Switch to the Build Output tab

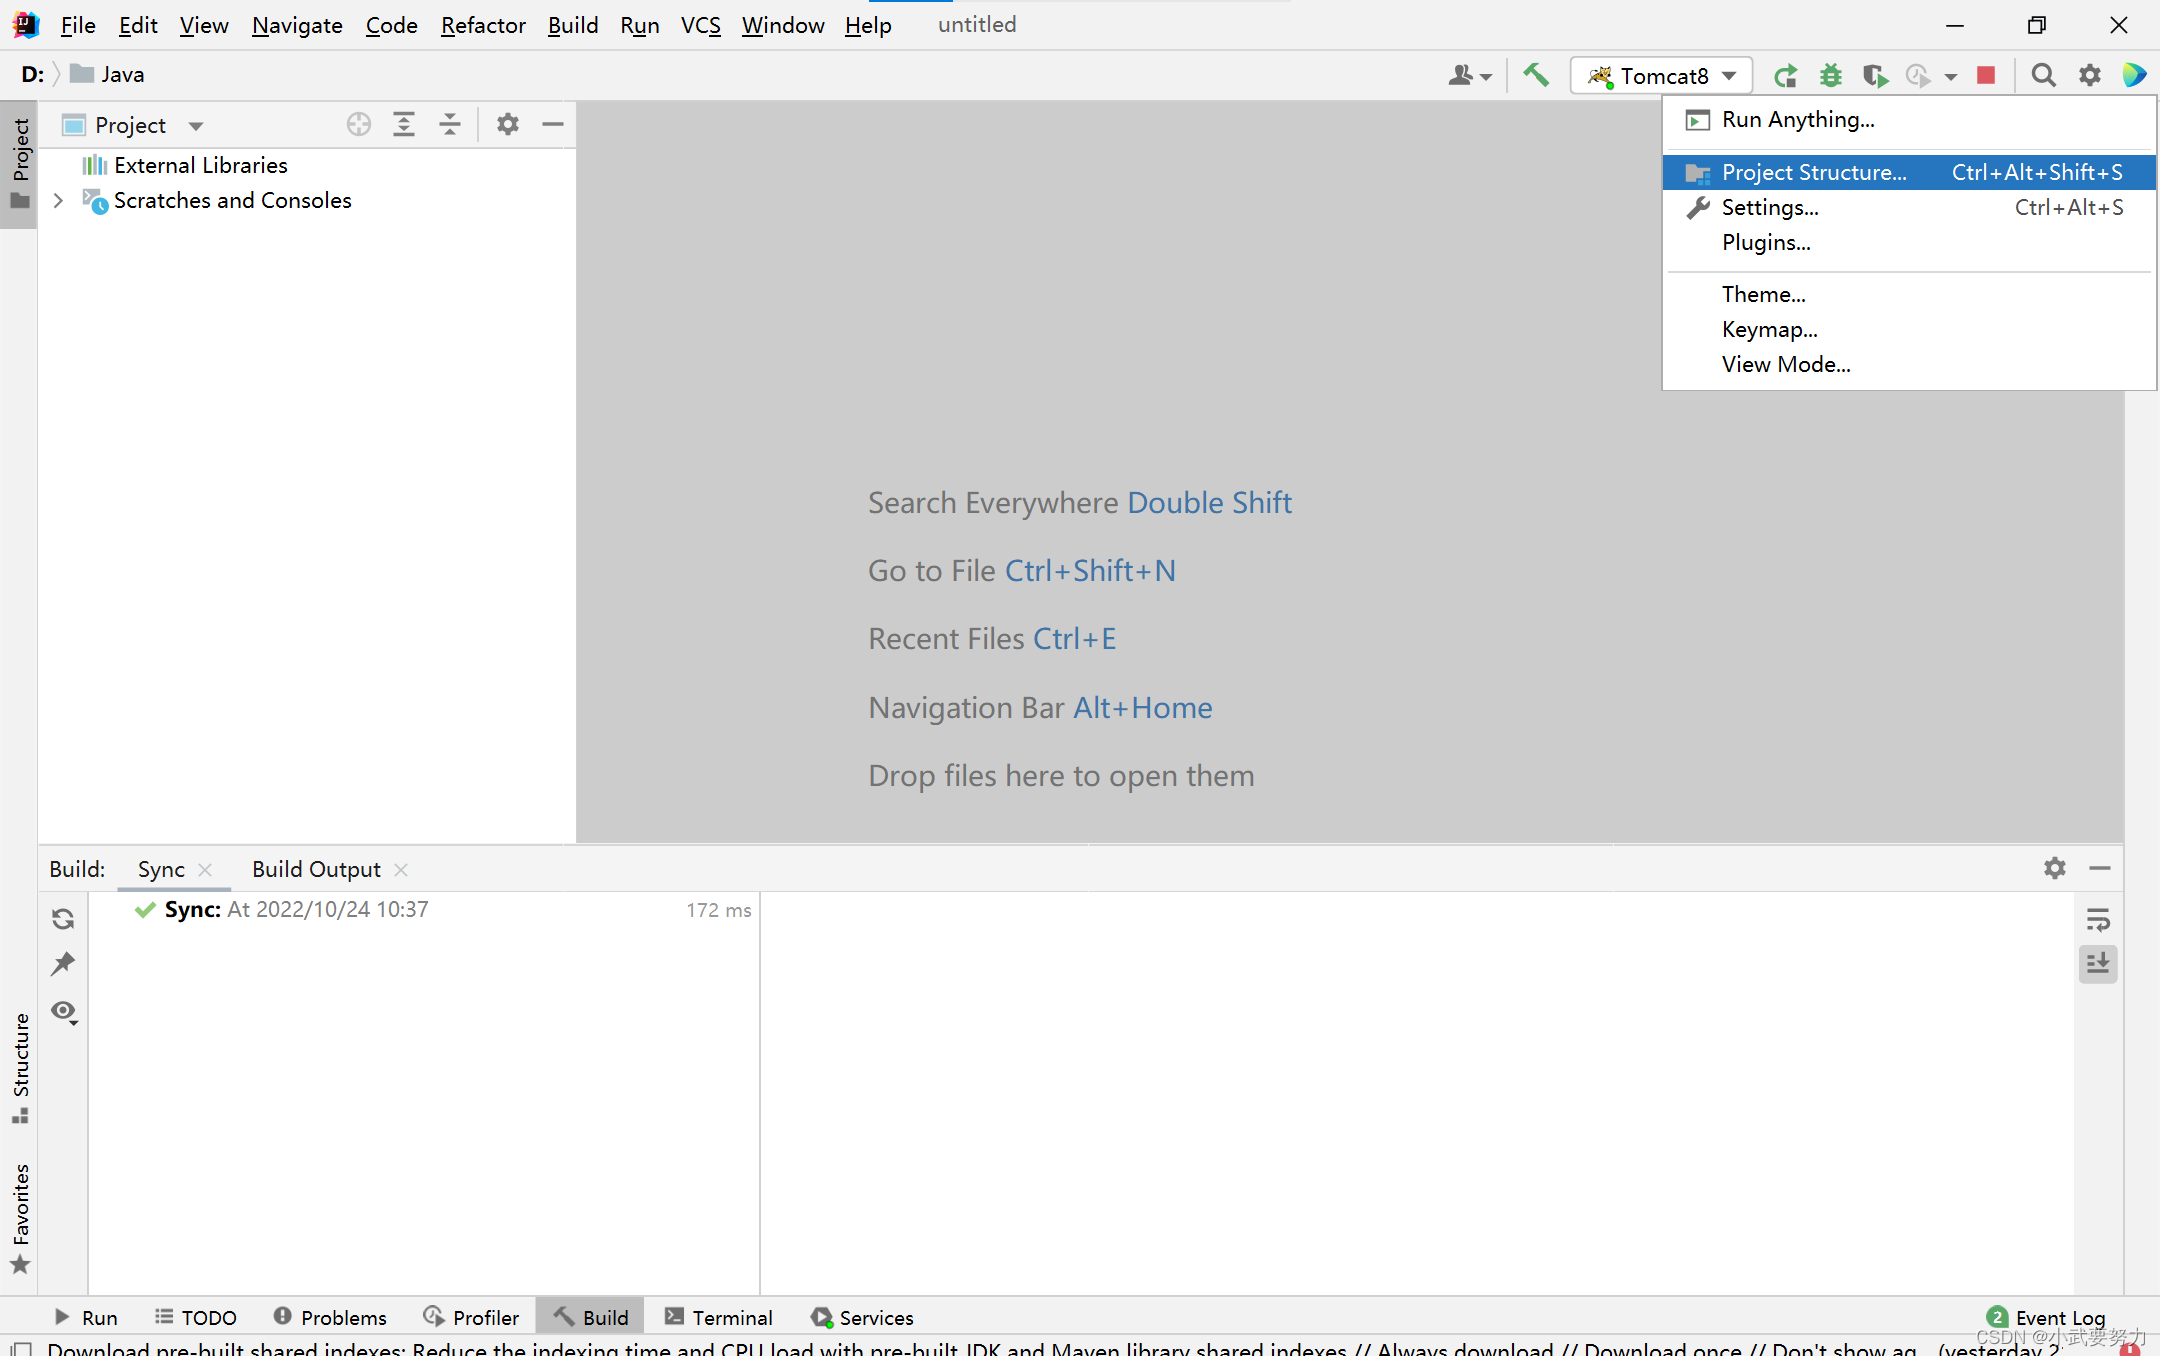click(x=316, y=869)
